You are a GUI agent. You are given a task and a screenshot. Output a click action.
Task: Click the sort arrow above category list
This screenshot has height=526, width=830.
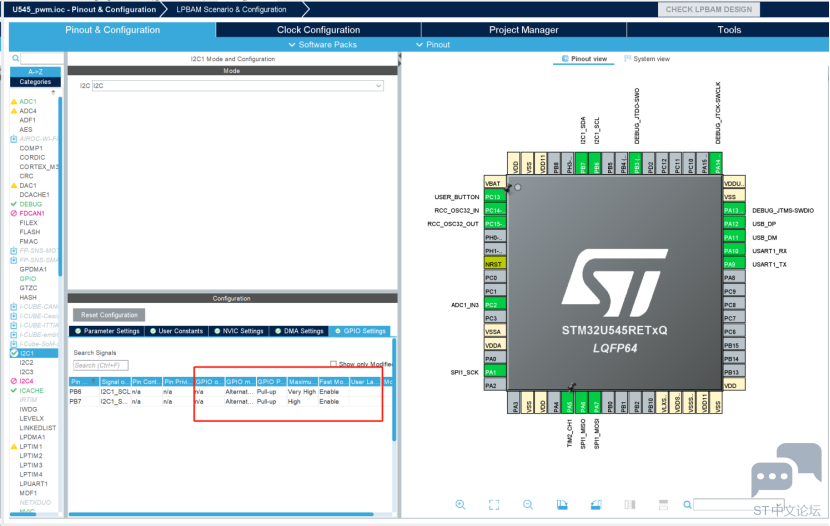(x=53, y=93)
